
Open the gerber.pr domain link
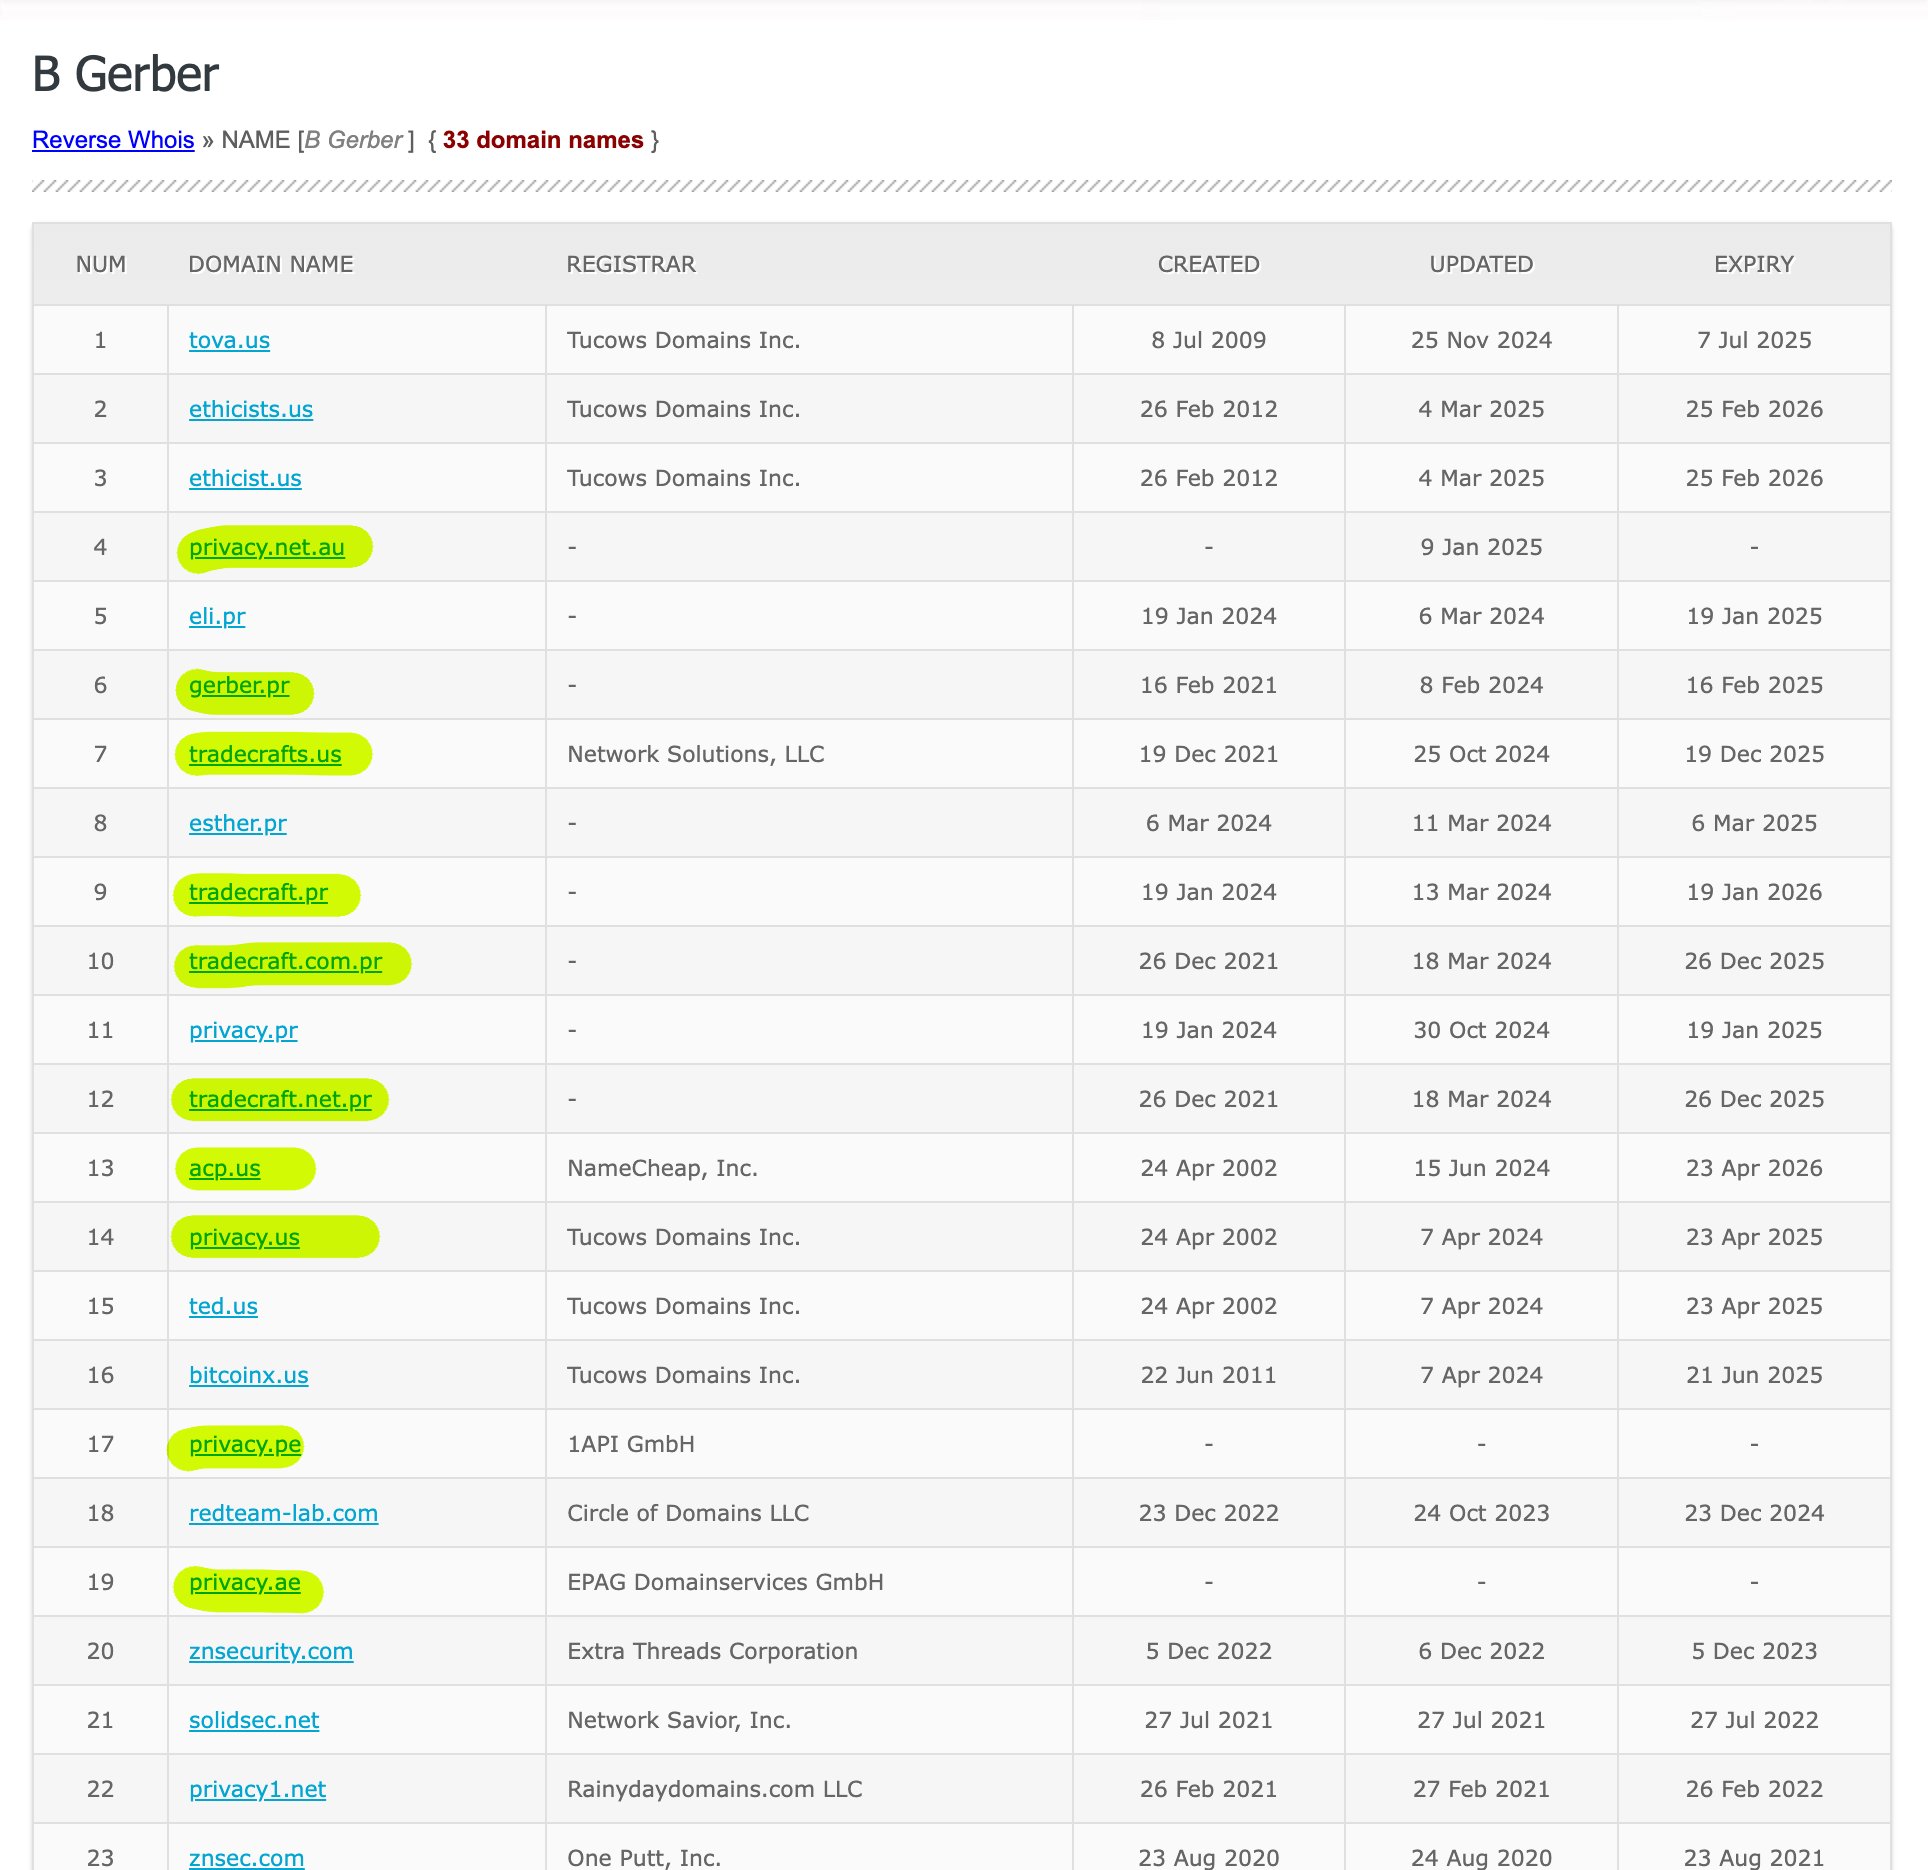[x=239, y=685]
